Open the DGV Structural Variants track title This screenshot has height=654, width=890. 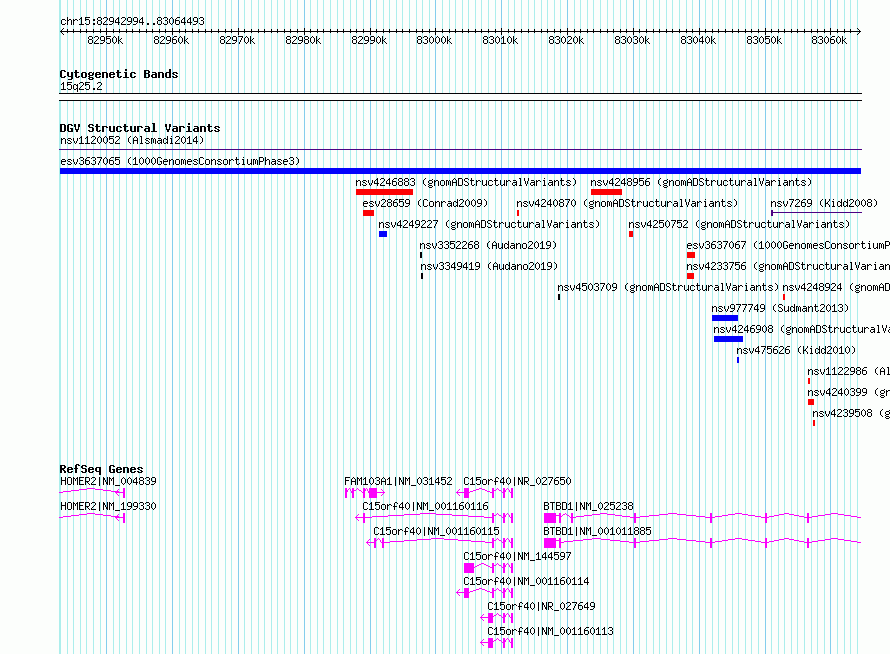pyautogui.click(x=140, y=128)
